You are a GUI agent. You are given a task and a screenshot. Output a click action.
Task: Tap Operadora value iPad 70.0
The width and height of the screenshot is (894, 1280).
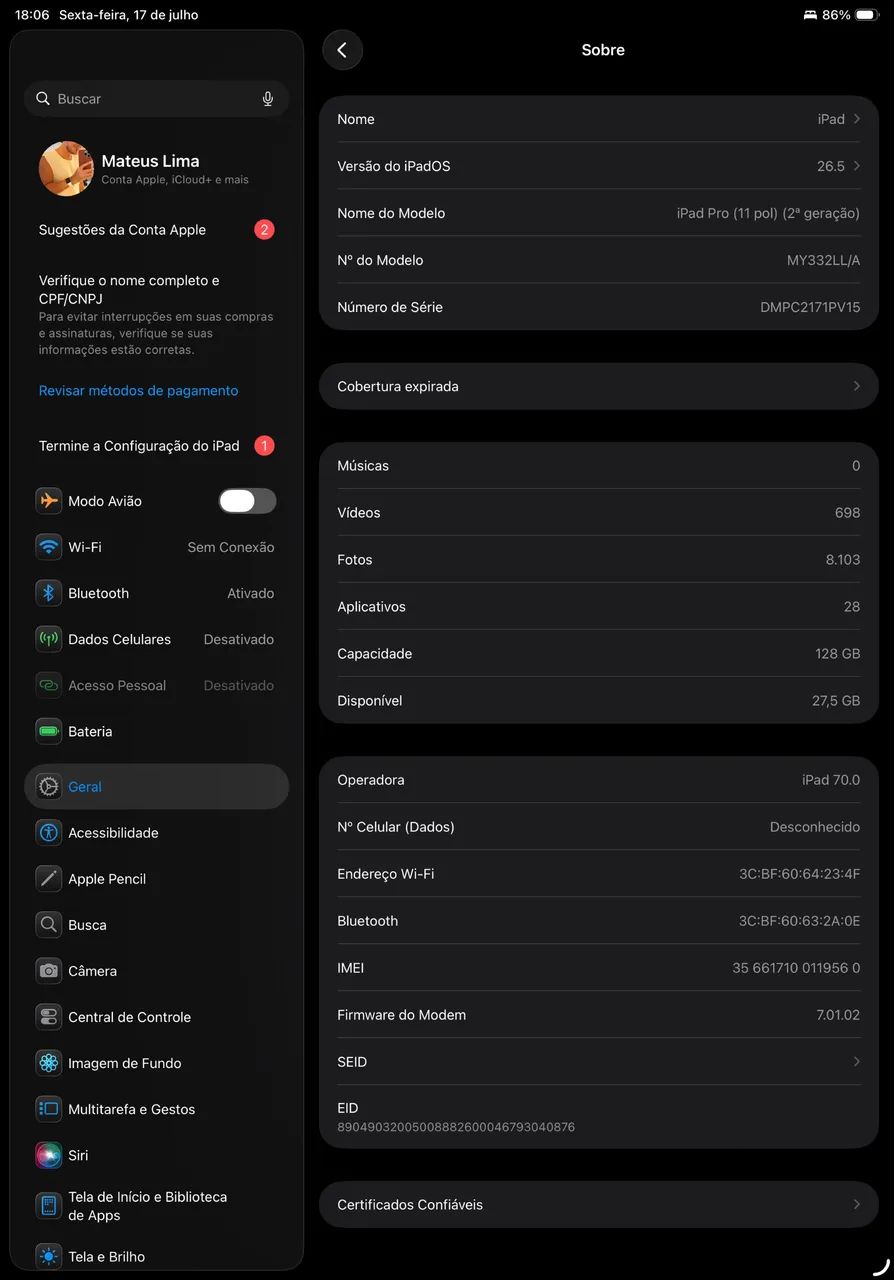click(831, 780)
